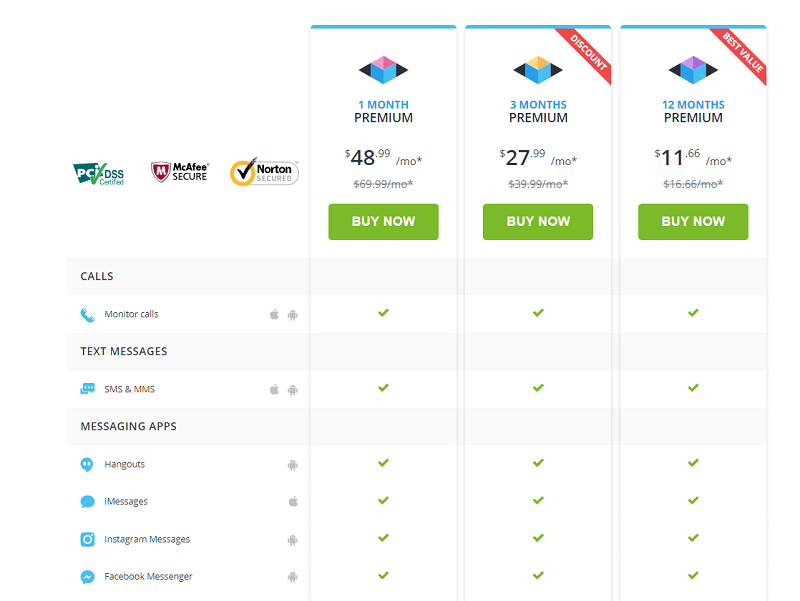Click the Instagram Messages feature label

coord(147,539)
